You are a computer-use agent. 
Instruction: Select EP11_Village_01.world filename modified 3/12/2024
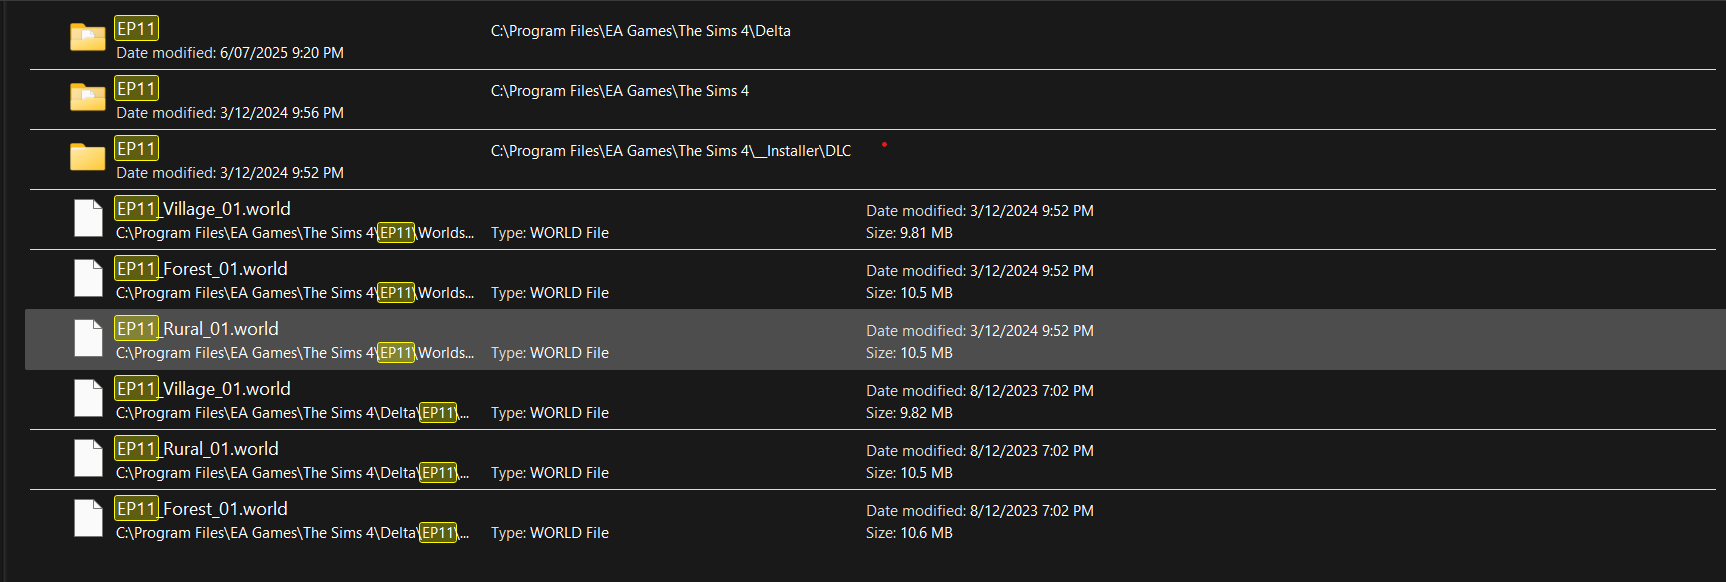(203, 209)
